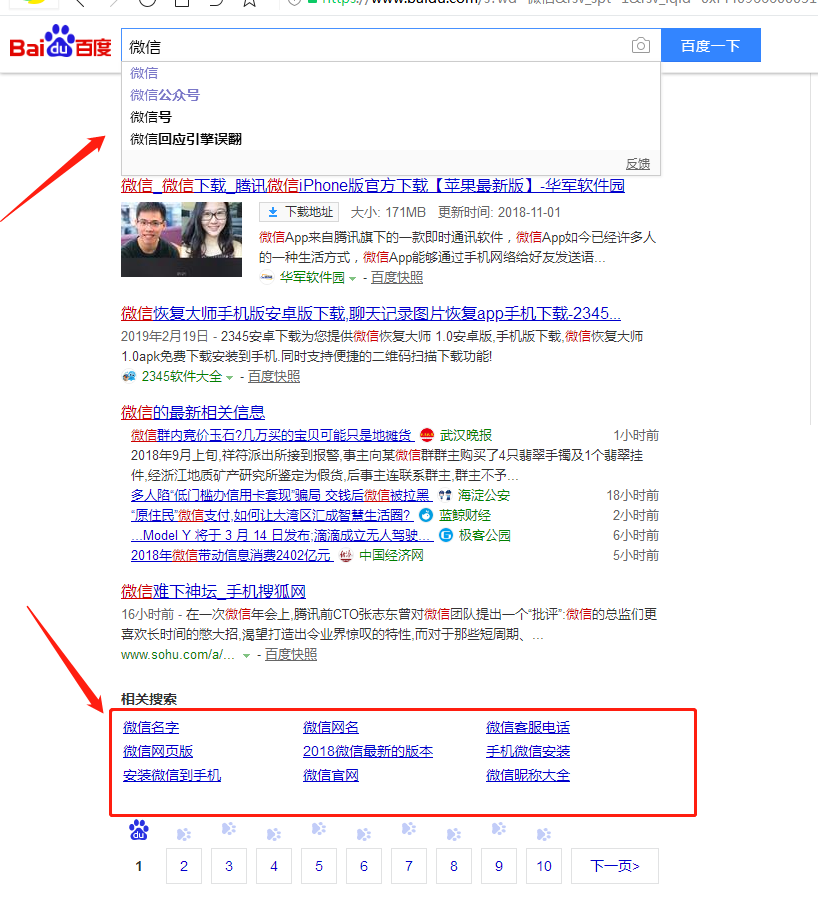Open the dropdown arrow beside www.sohu.com
The image size is (818, 922).
coord(246,655)
